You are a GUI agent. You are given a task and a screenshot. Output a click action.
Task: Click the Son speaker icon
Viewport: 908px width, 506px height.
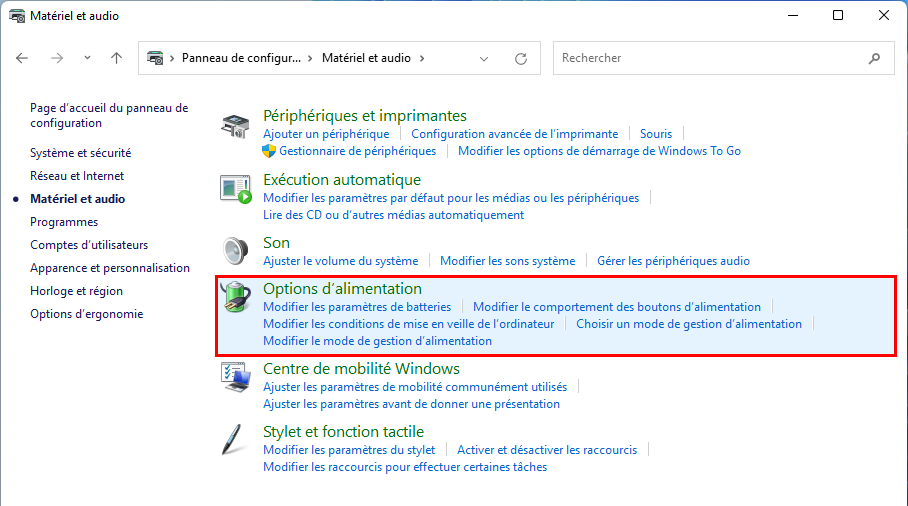235,251
